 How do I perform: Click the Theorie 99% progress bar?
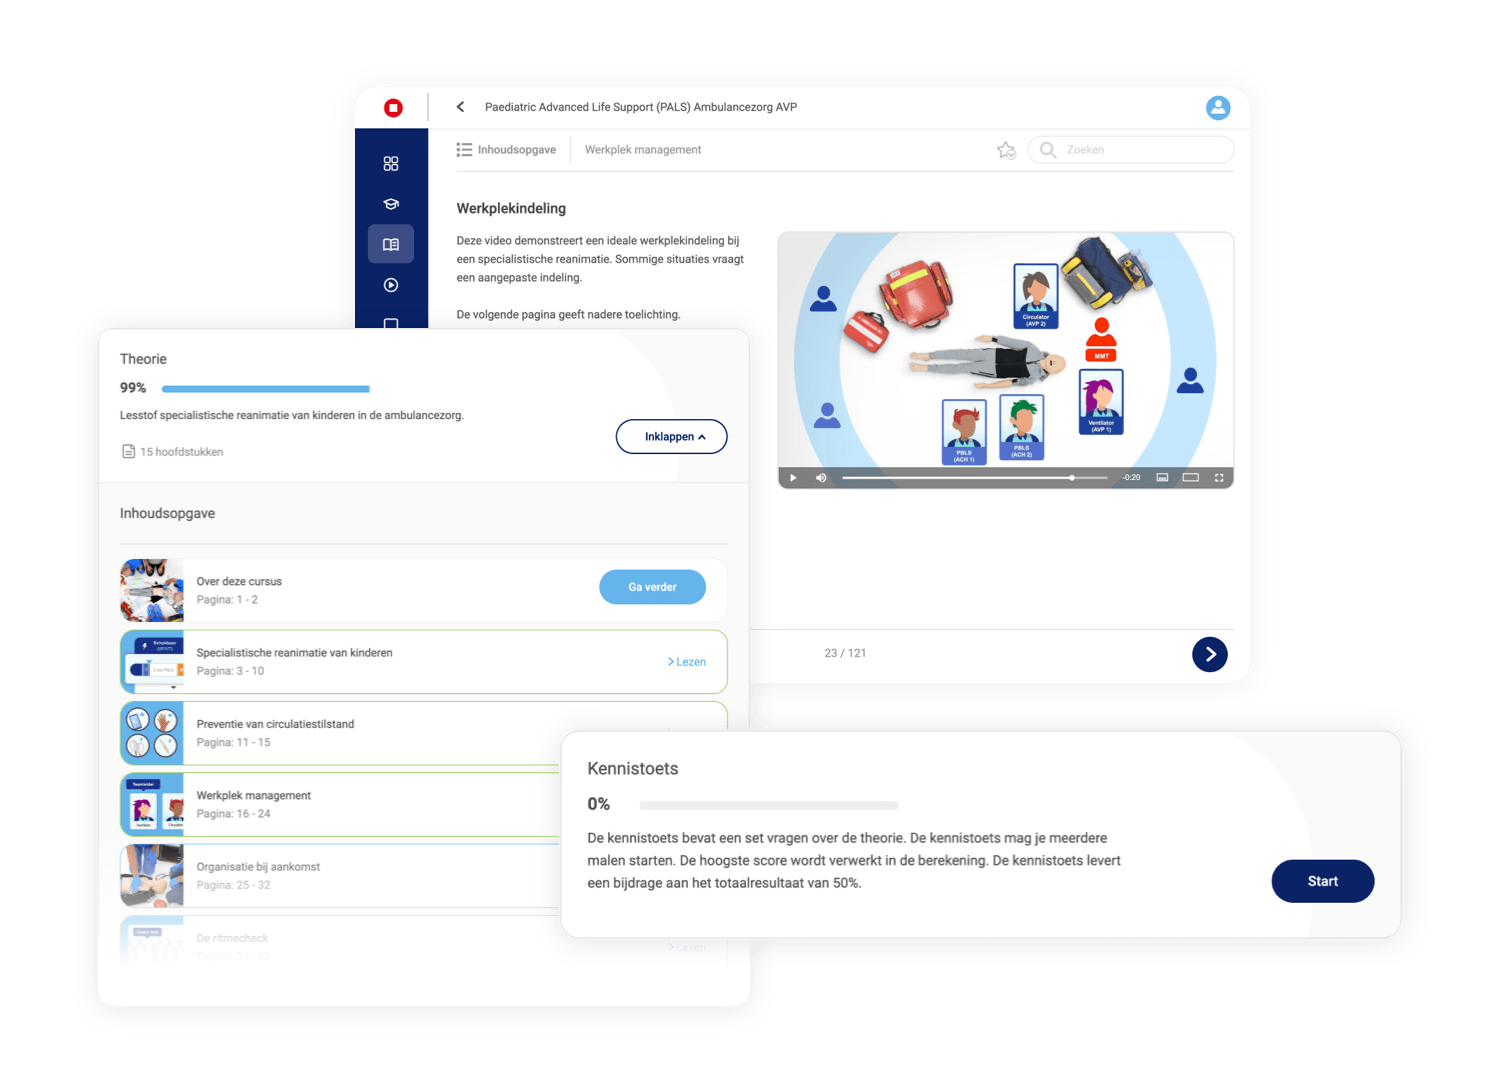[266, 389]
